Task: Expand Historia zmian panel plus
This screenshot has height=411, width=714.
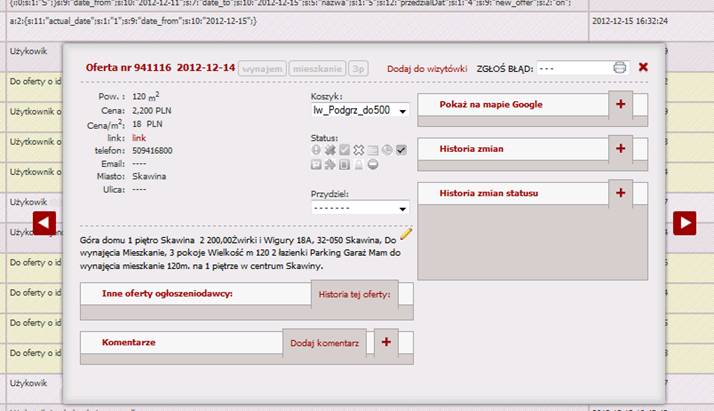Action: pos(620,149)
